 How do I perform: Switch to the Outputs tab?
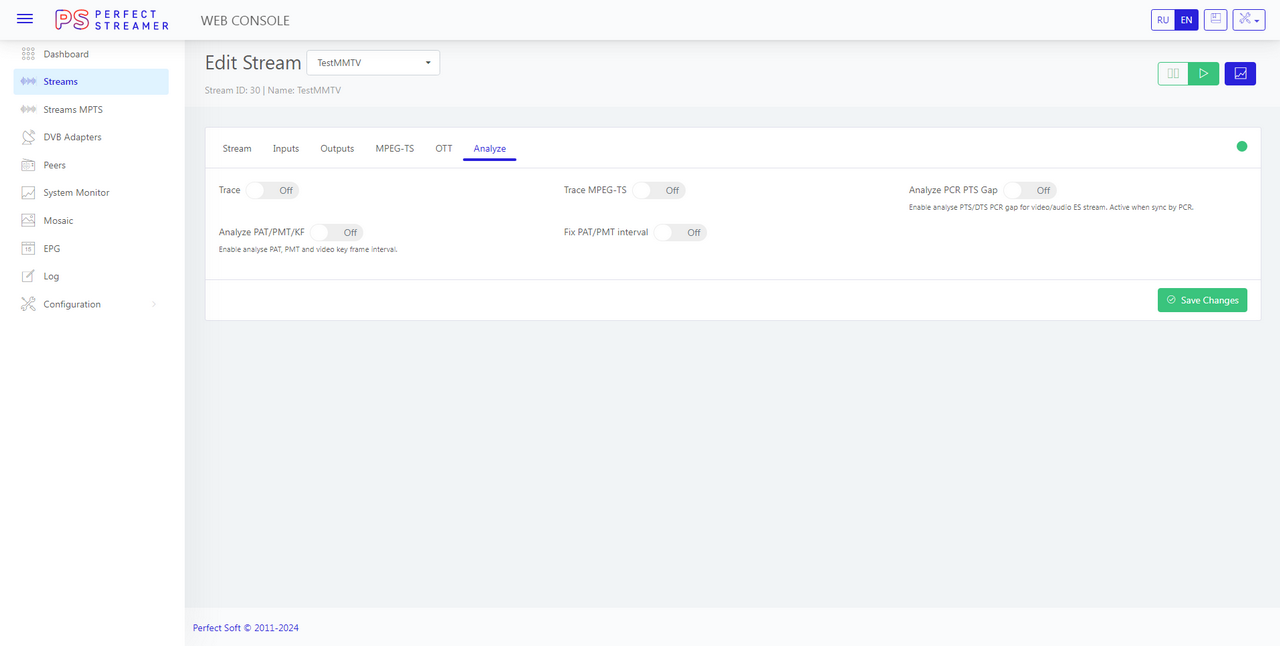tap(337, 148)
